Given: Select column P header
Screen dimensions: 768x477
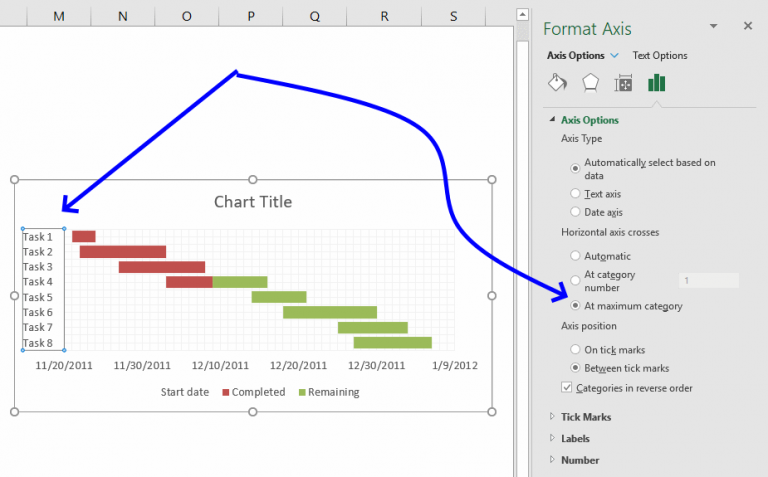Looking at the screenshot, I should [x=251, y=16].
